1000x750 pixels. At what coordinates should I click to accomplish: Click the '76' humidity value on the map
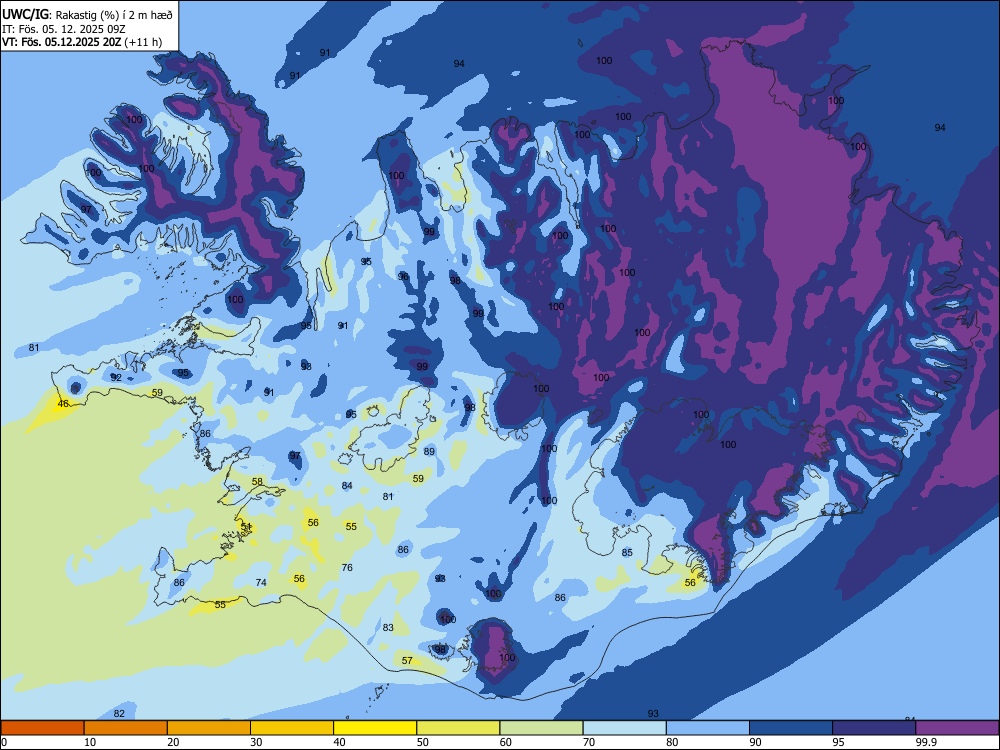tap(347, 567)
